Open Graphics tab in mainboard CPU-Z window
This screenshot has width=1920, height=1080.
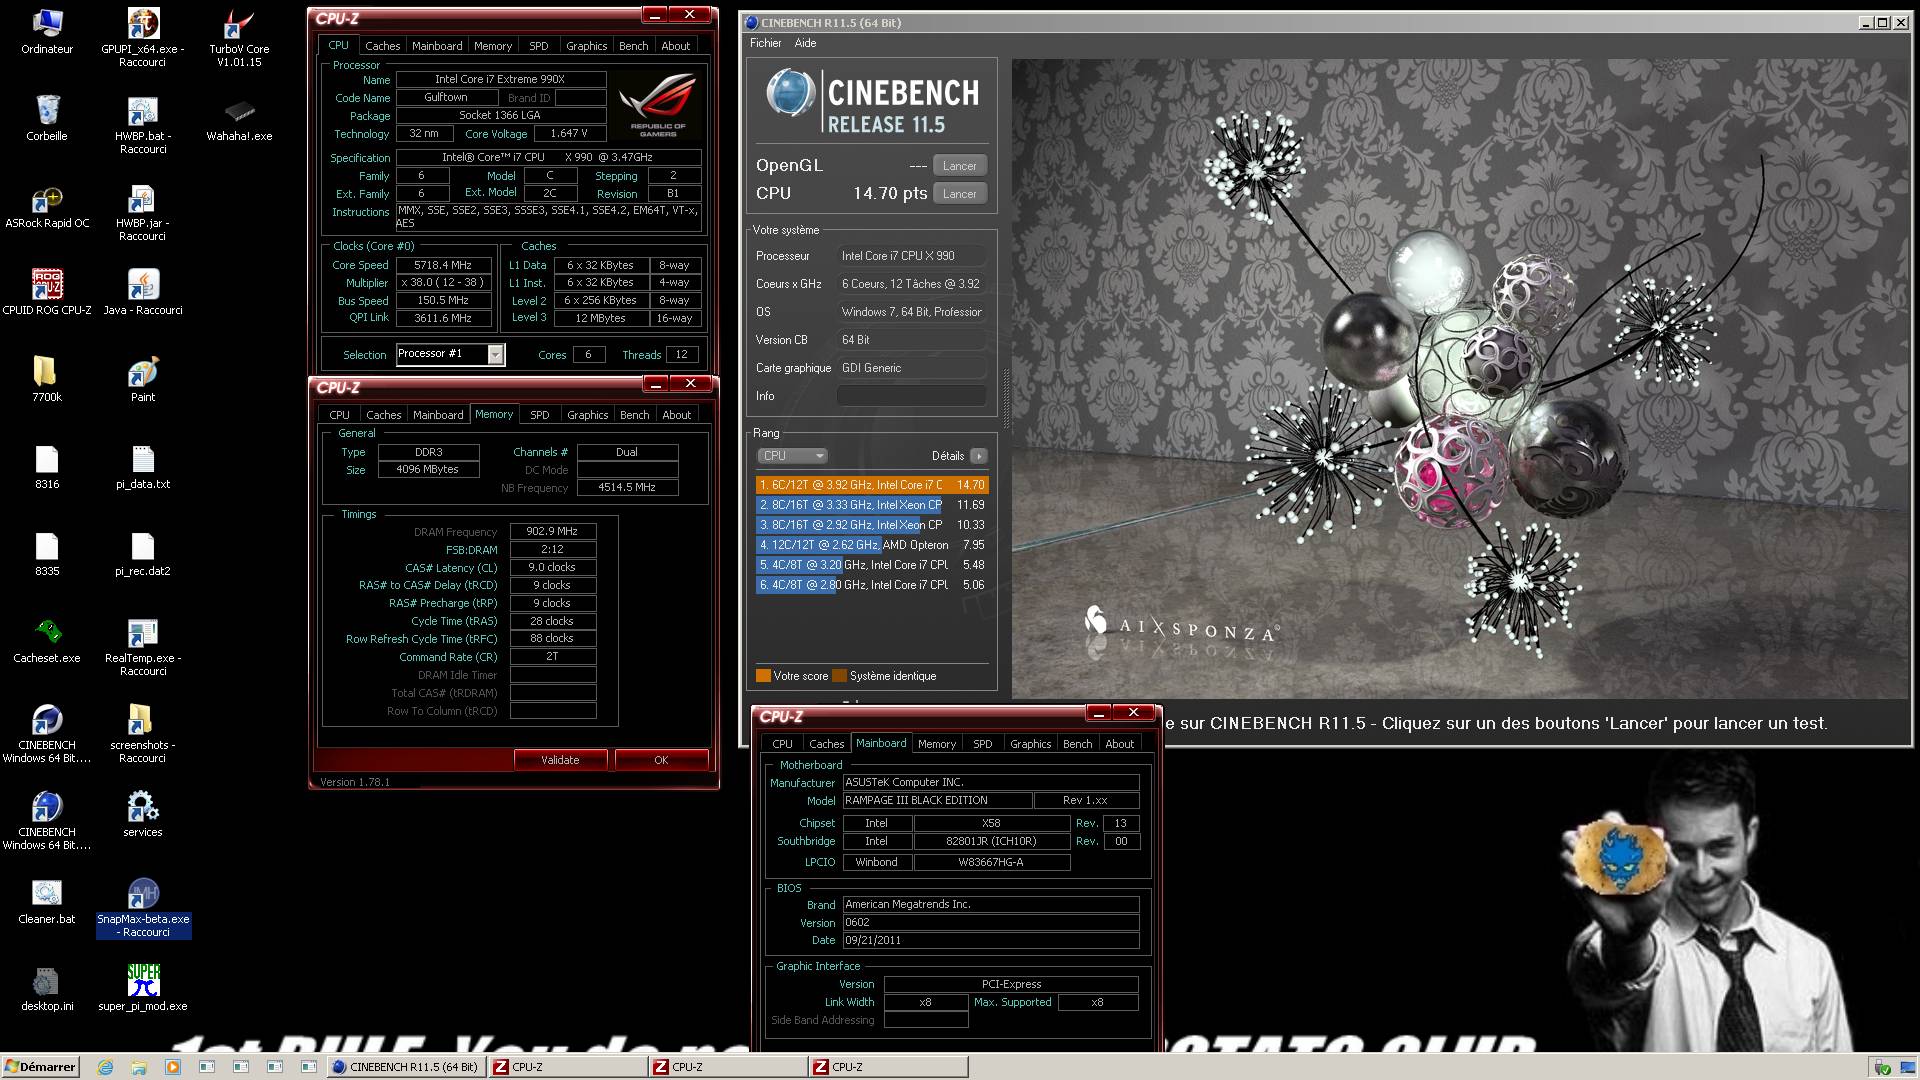click(1030, 744)
